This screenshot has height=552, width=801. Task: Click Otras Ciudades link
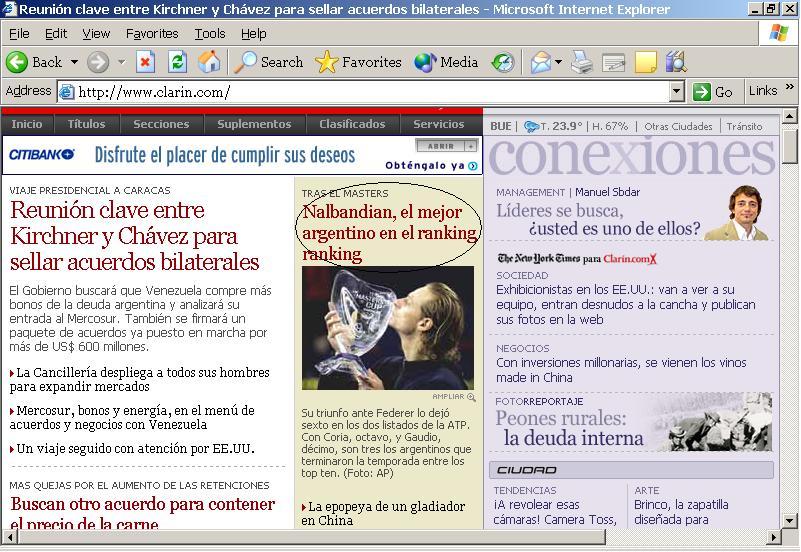[x=678, y=127]
